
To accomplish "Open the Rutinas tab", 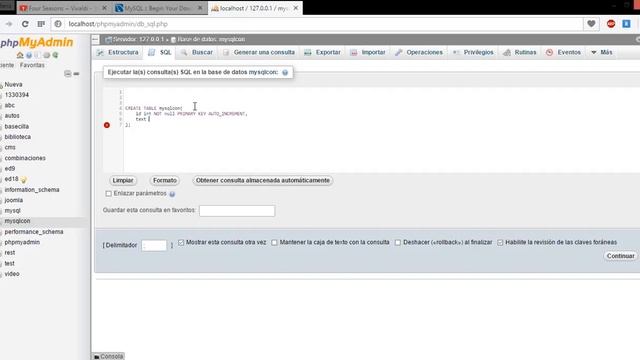I will point(520,53).
